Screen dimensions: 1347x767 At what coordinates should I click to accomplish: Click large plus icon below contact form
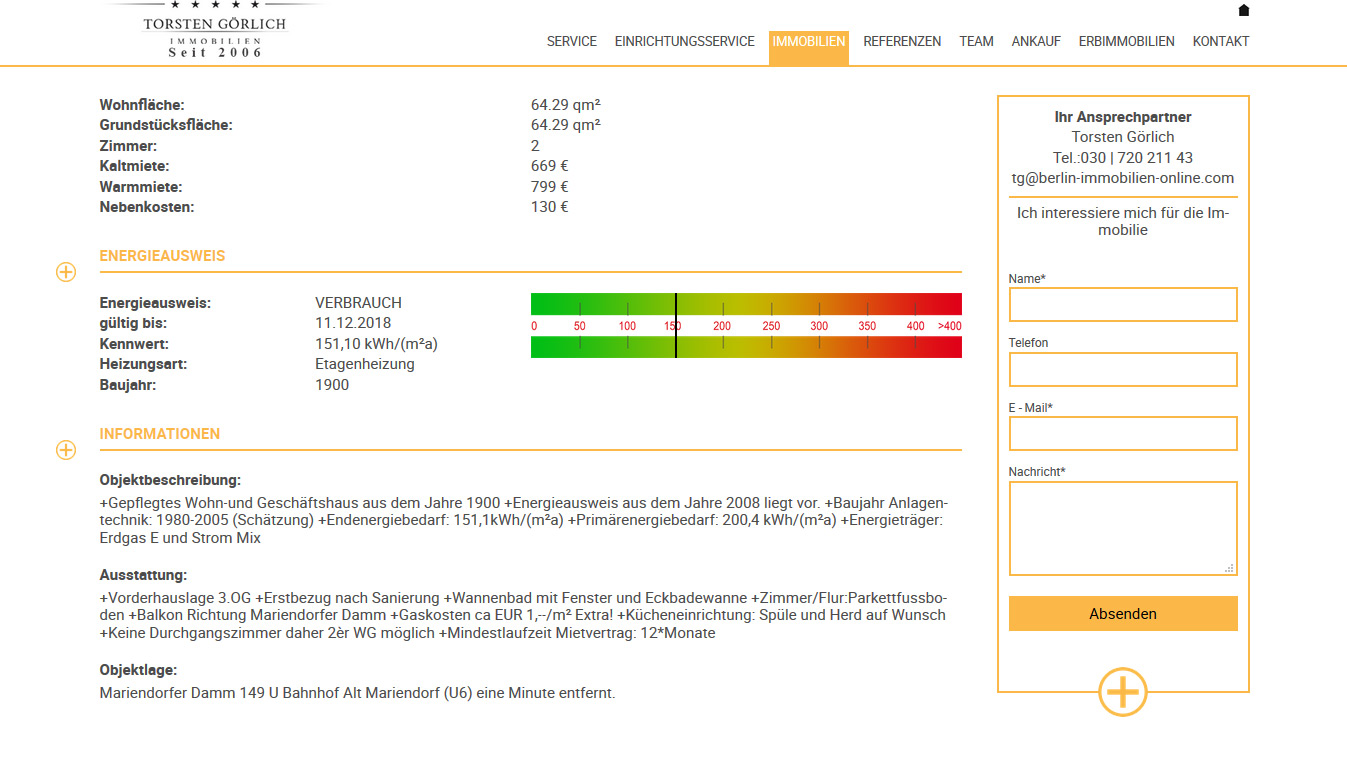[1122, 691]
